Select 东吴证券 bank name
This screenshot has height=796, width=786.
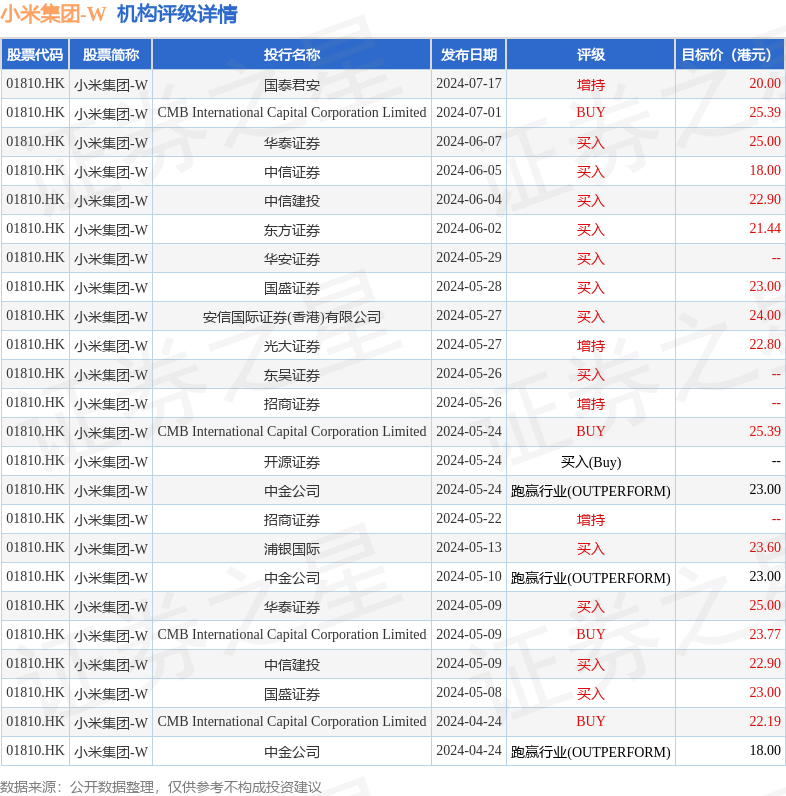coord(291,375)
